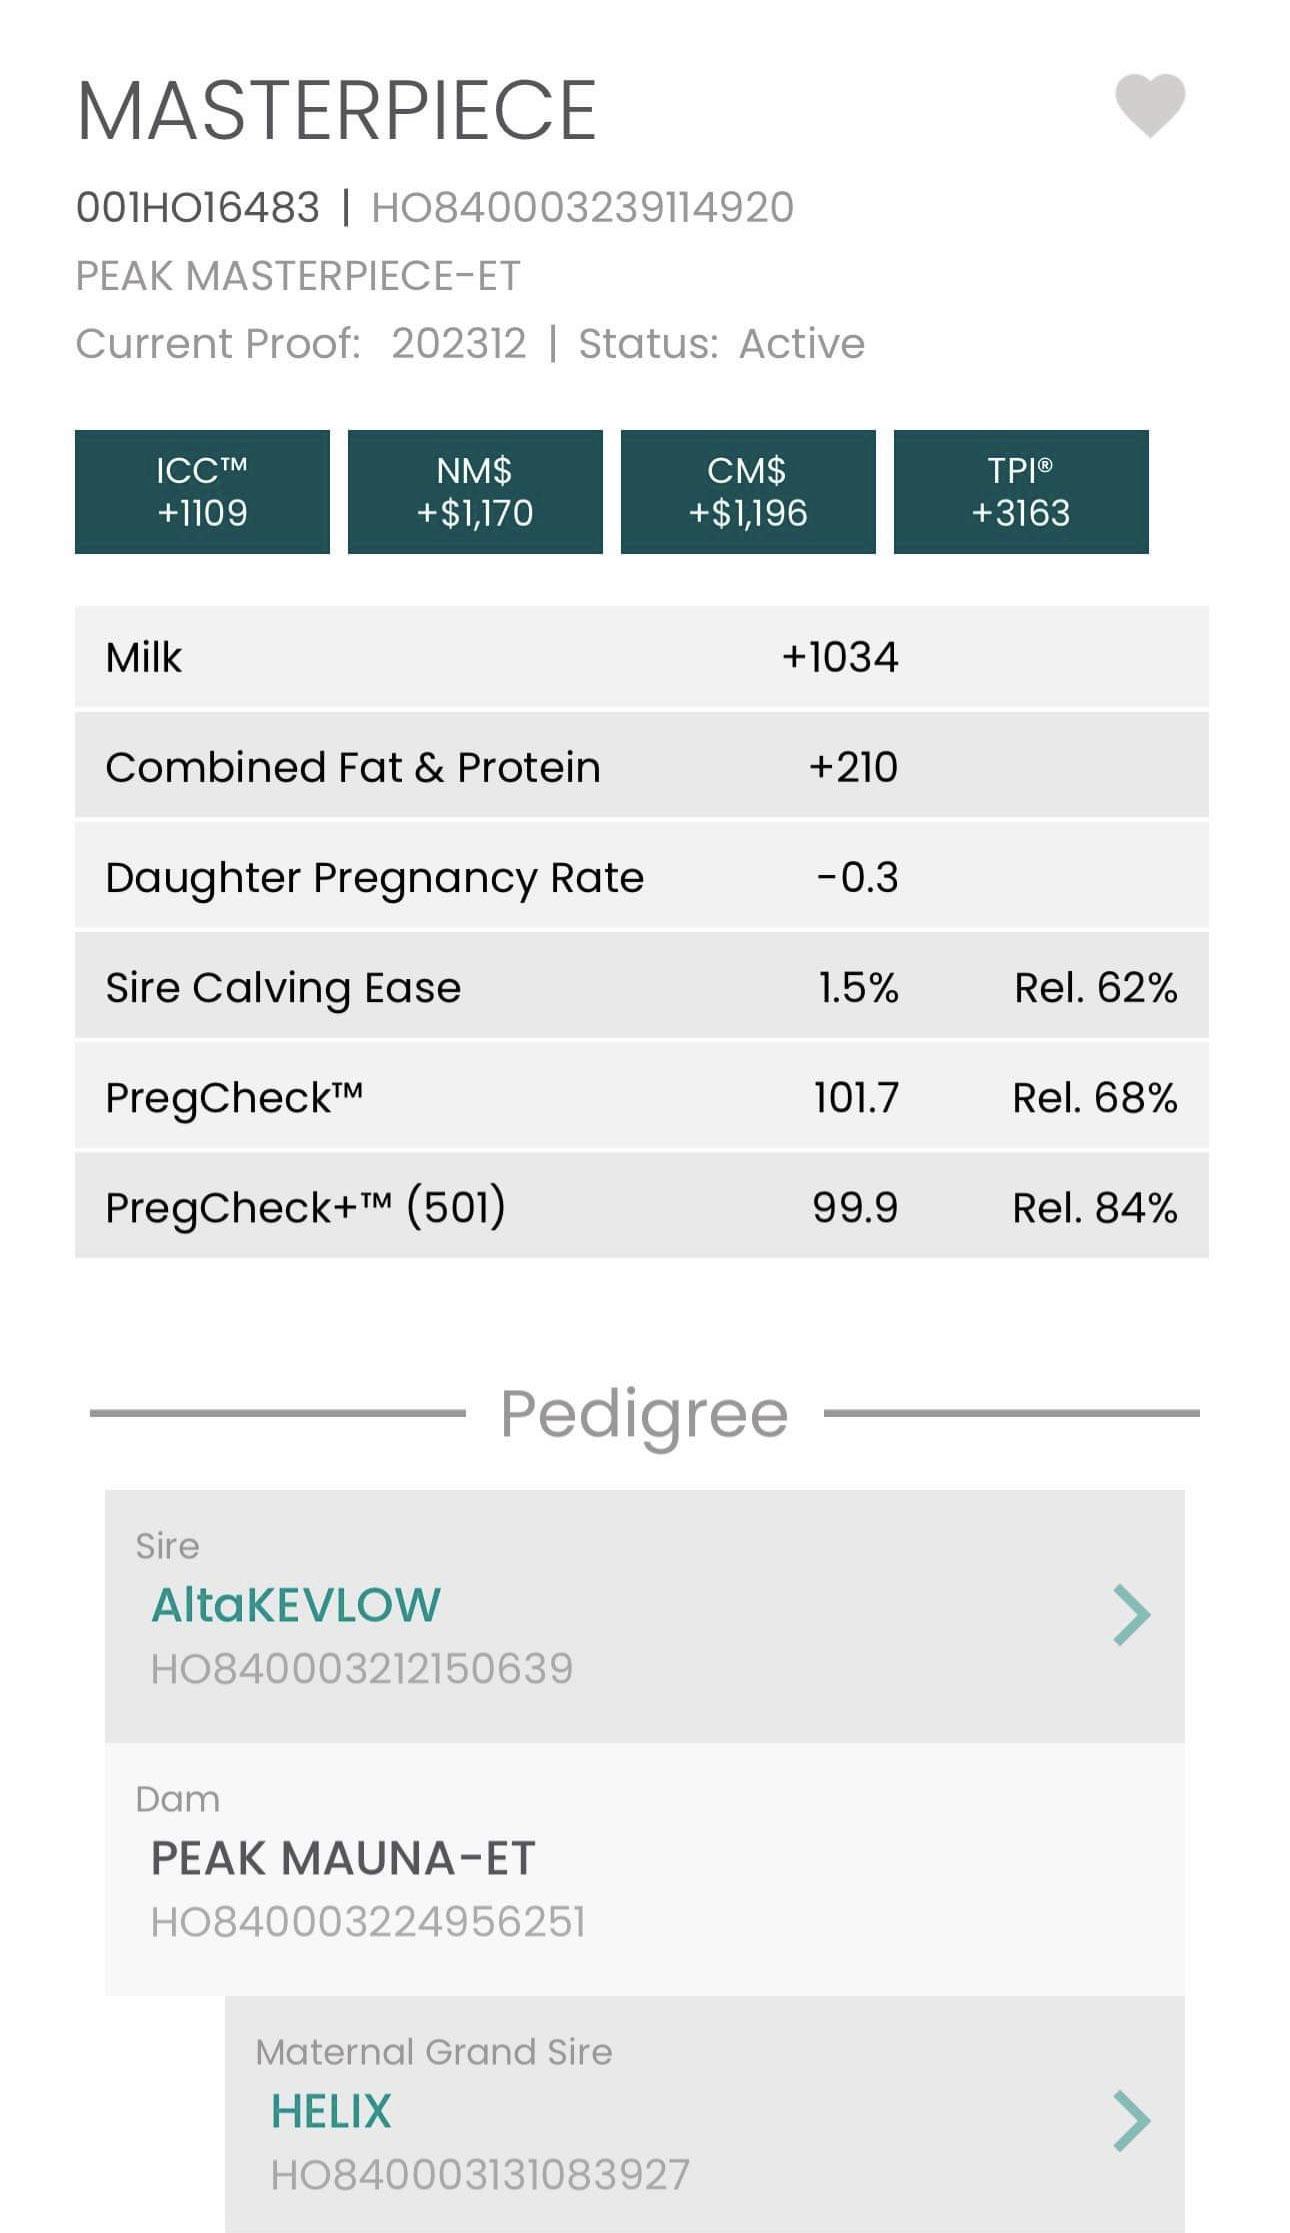Tap the PregCheck+ (501) row
The height and width of the screenshot is (2233, 1290).
click(641, 1207)
